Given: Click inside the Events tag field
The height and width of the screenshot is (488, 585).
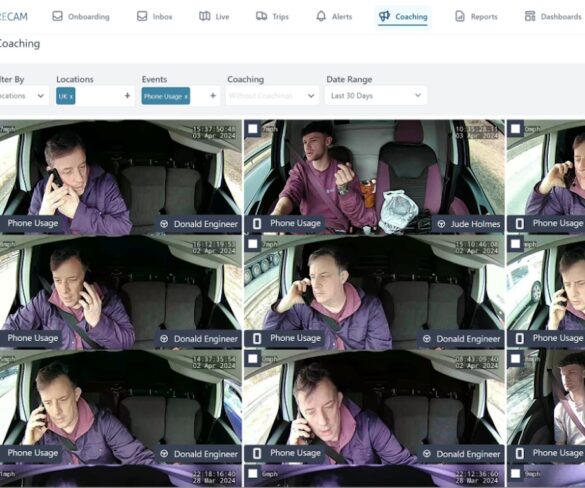Looking at the screenshot, I should pos(180,96).
